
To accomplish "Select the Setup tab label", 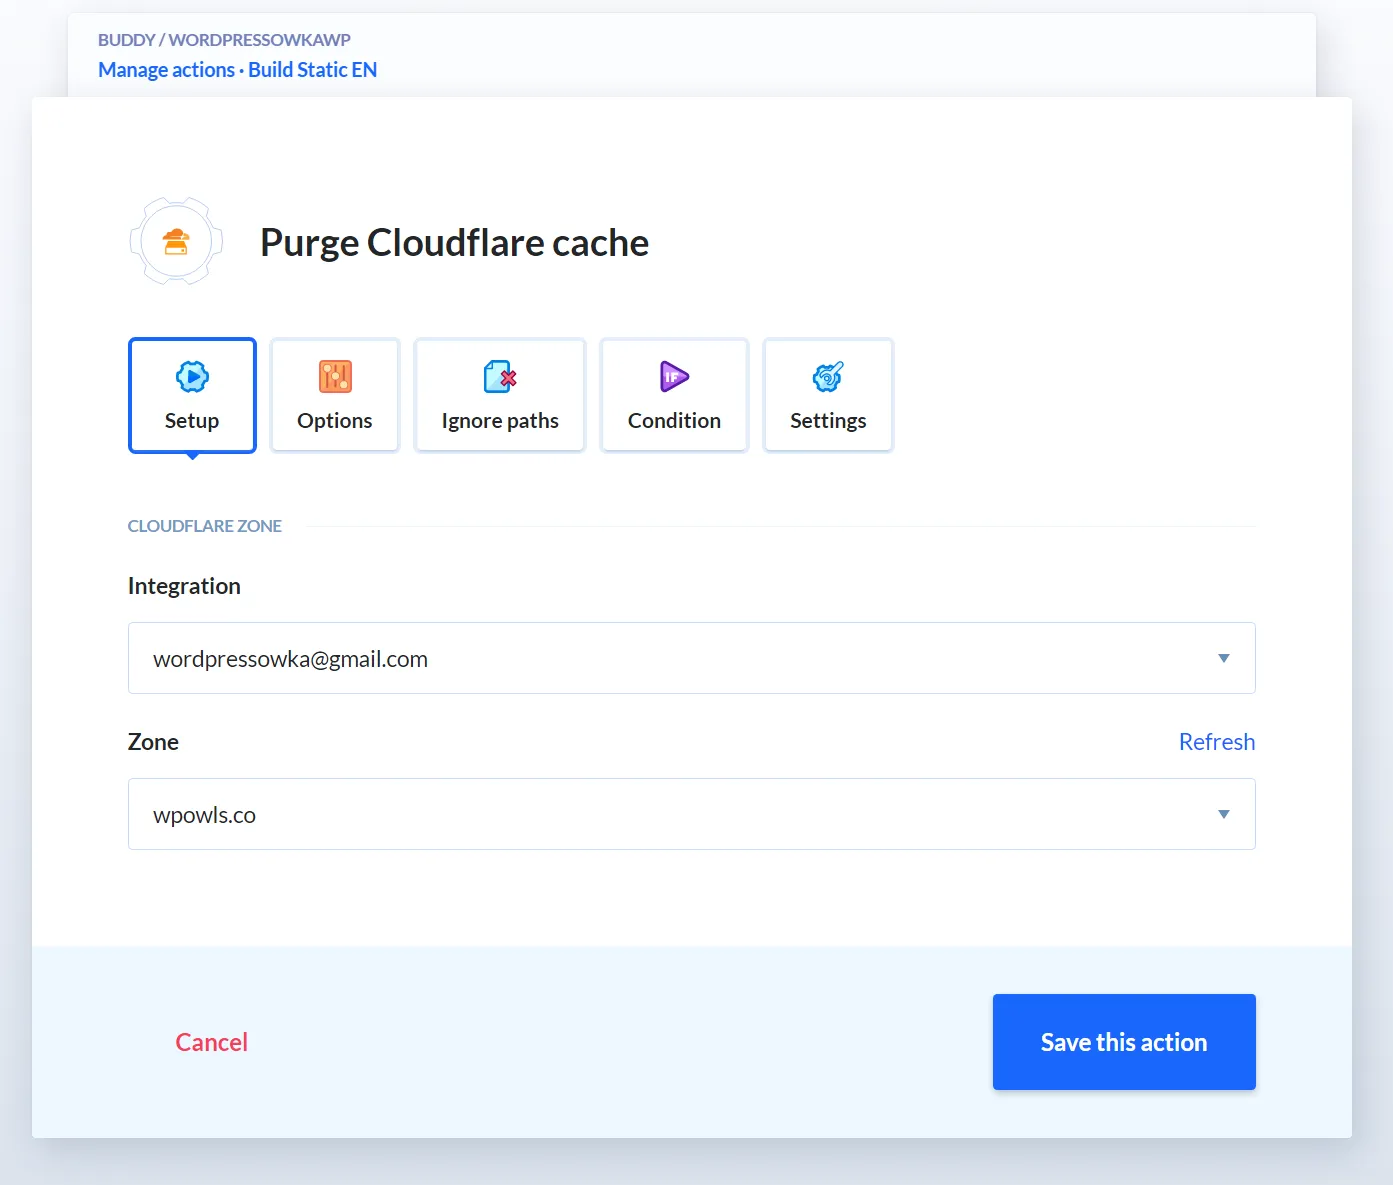I will click(192, 421).
